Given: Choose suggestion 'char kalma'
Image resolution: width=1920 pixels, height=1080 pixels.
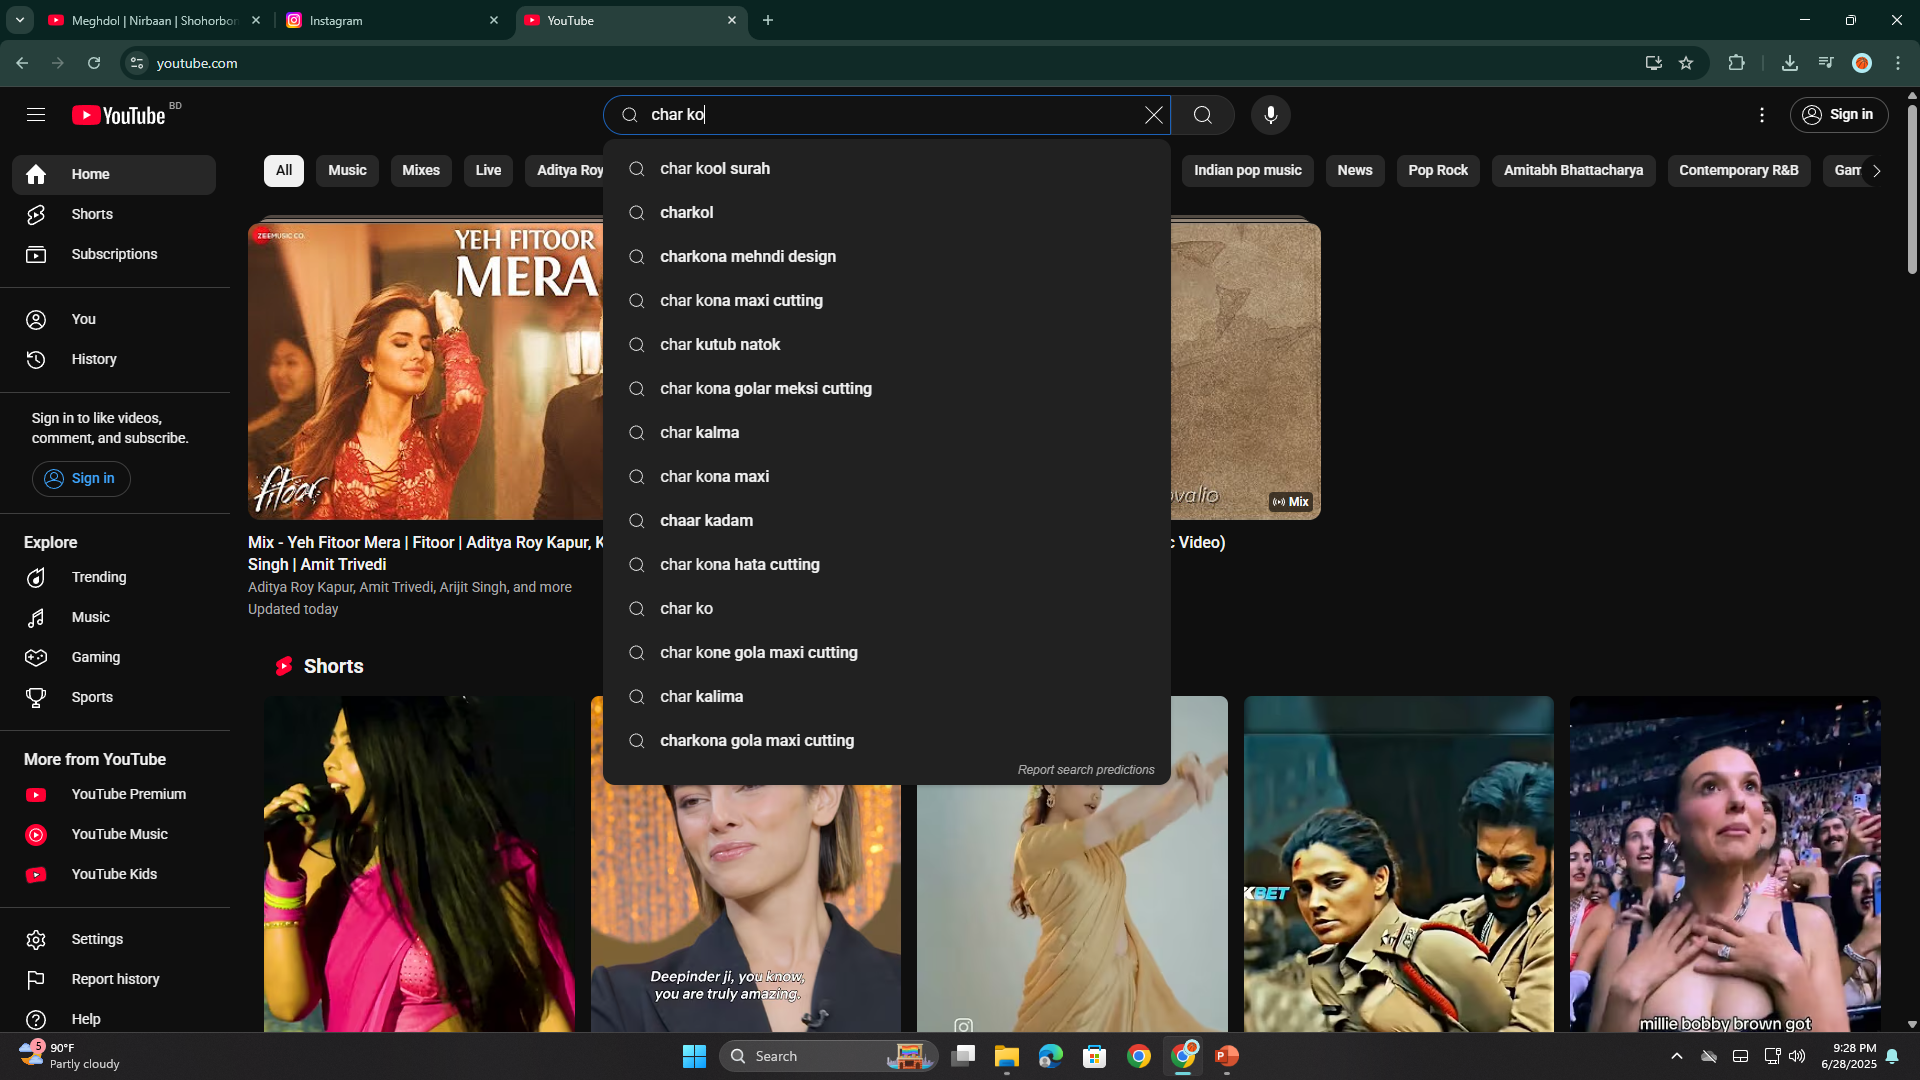Looking at the screenshot, I should pos(886,433).
